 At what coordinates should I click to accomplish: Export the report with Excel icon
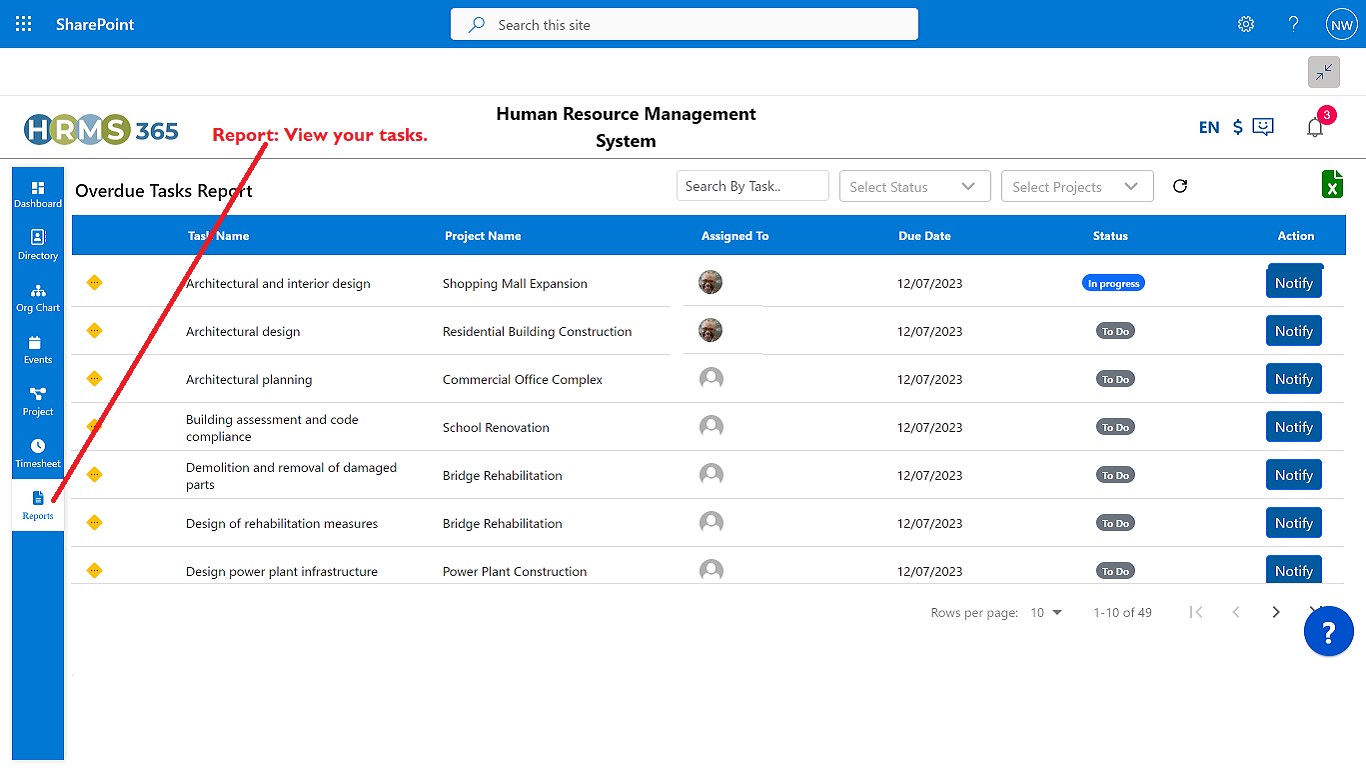click(1332, 185)
